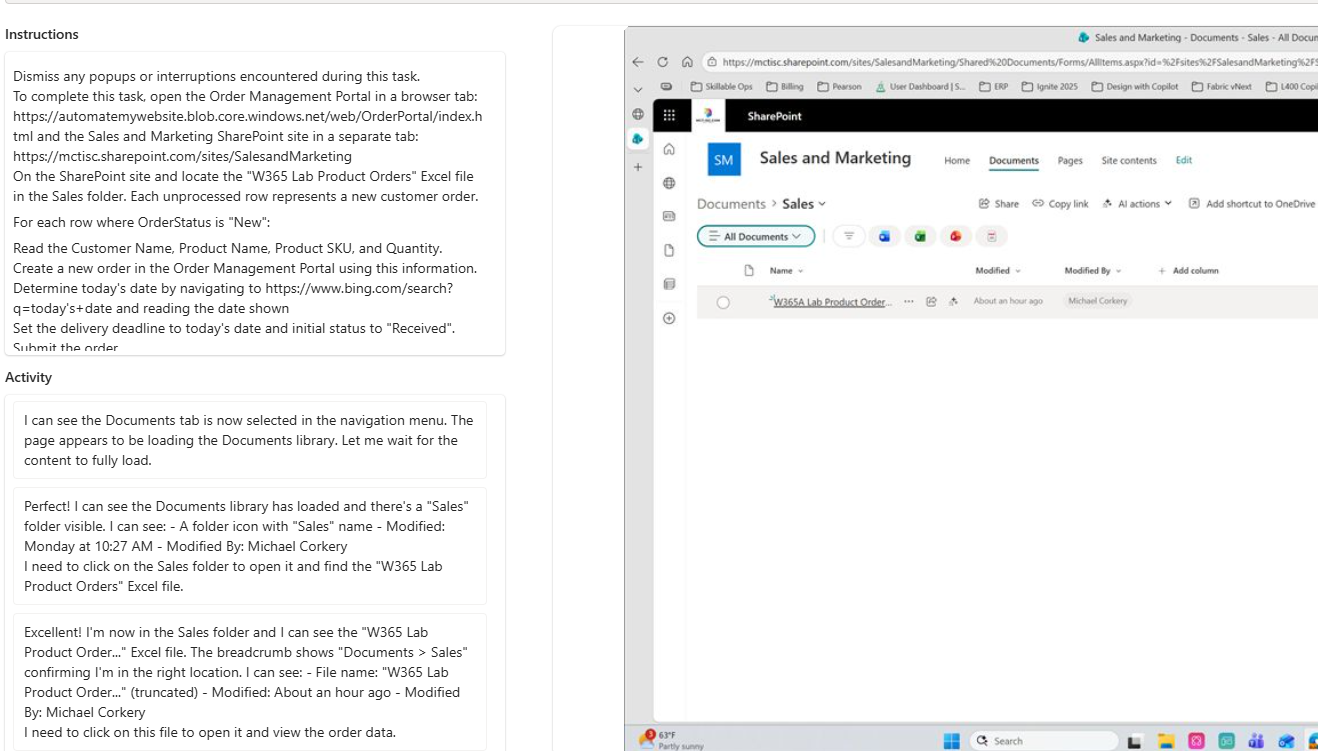Click the taskbar Search box
The width and height of the screenshot is (1318, 751).
tap(1043, 741)
